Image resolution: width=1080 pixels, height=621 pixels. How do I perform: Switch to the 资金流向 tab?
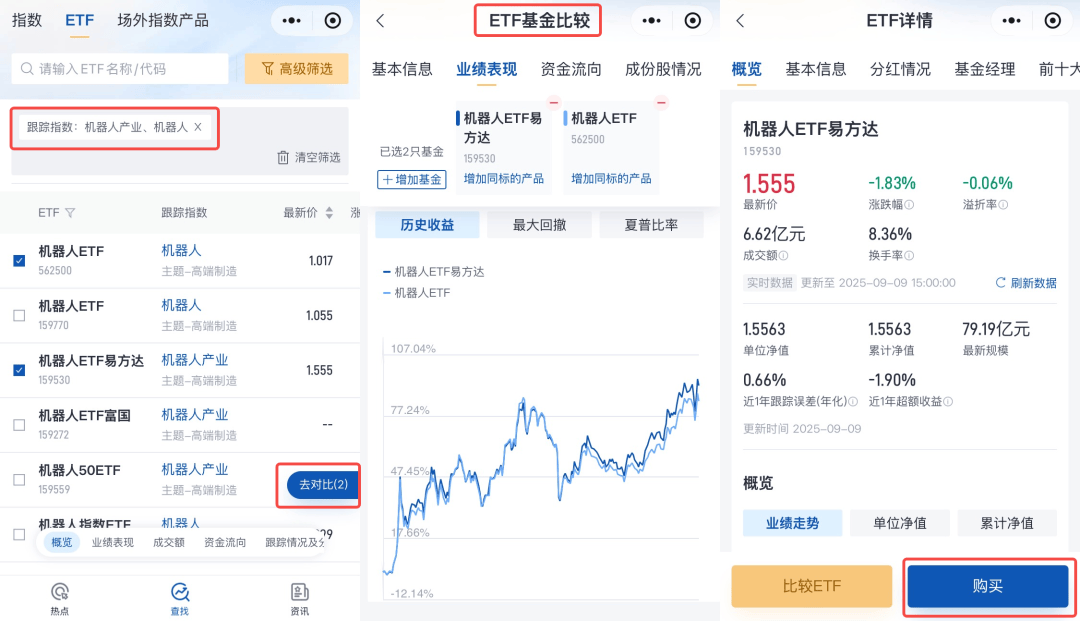coord(571,69)
